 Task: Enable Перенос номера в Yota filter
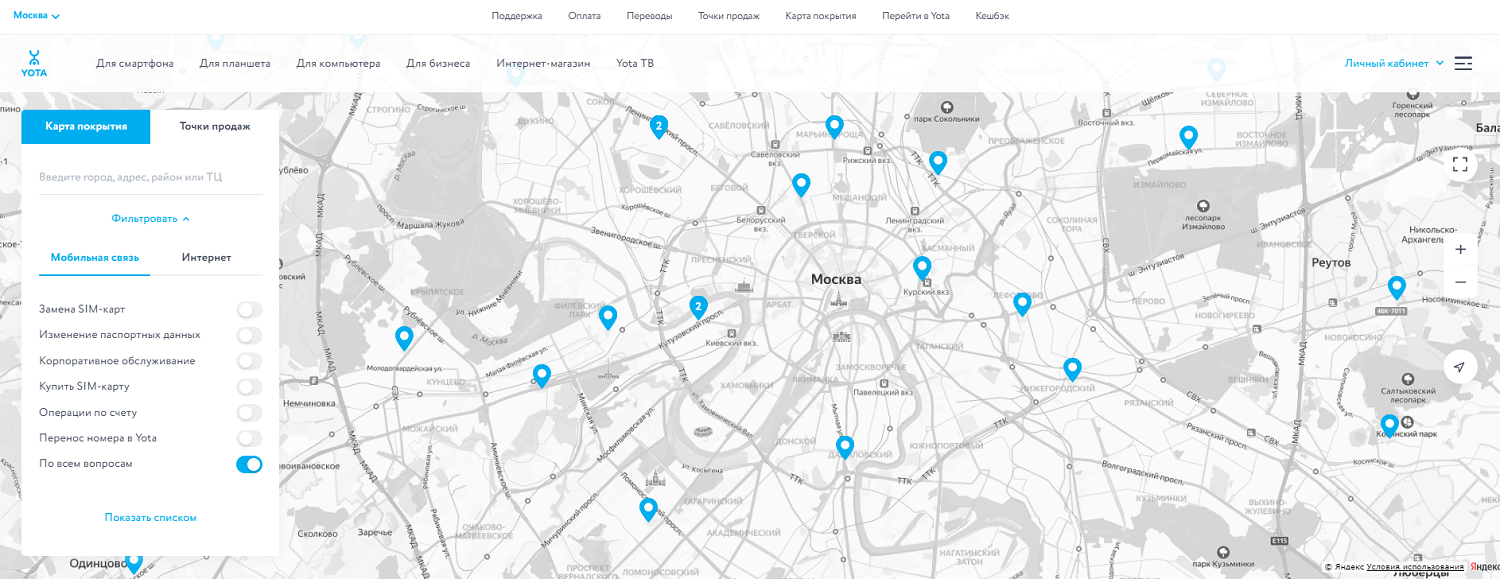pos(249,438)
